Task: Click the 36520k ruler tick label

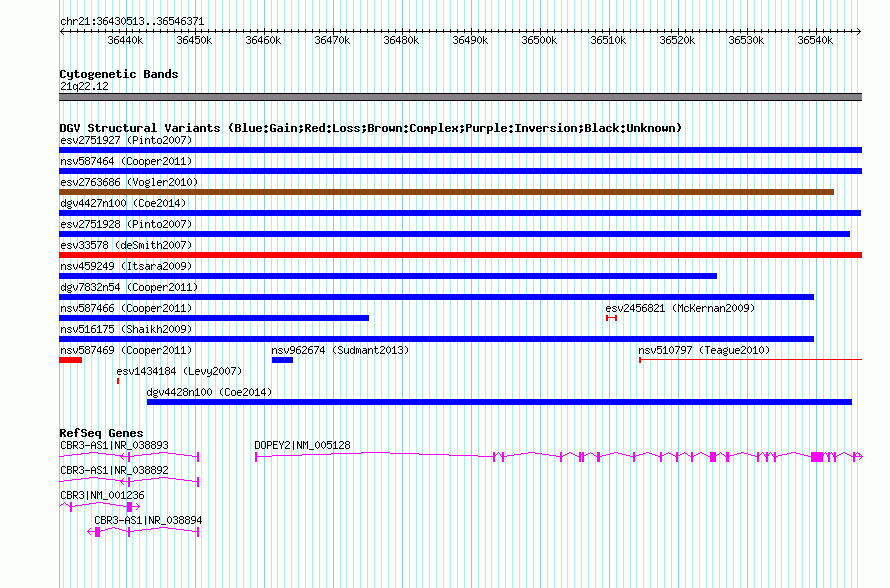Action: coord(677,41)
